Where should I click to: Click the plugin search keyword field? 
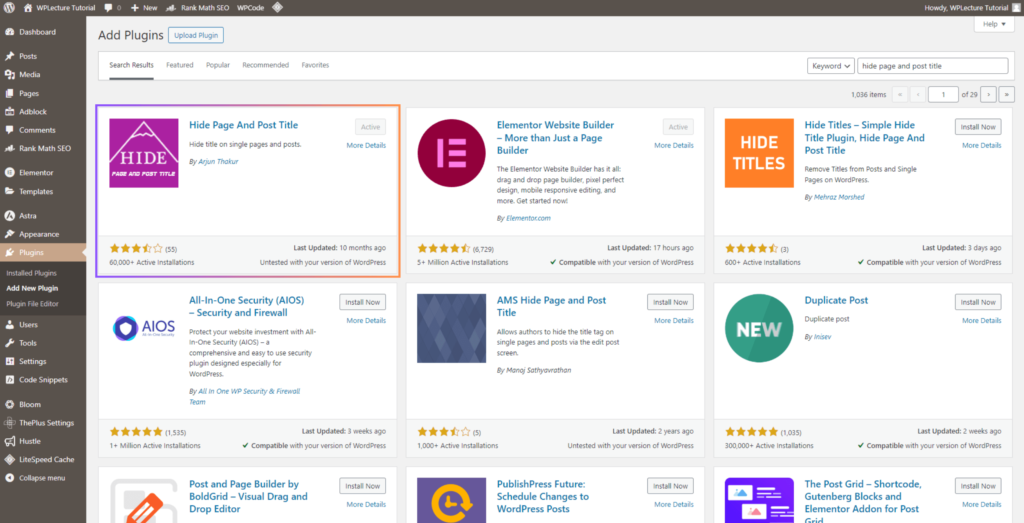933,66
